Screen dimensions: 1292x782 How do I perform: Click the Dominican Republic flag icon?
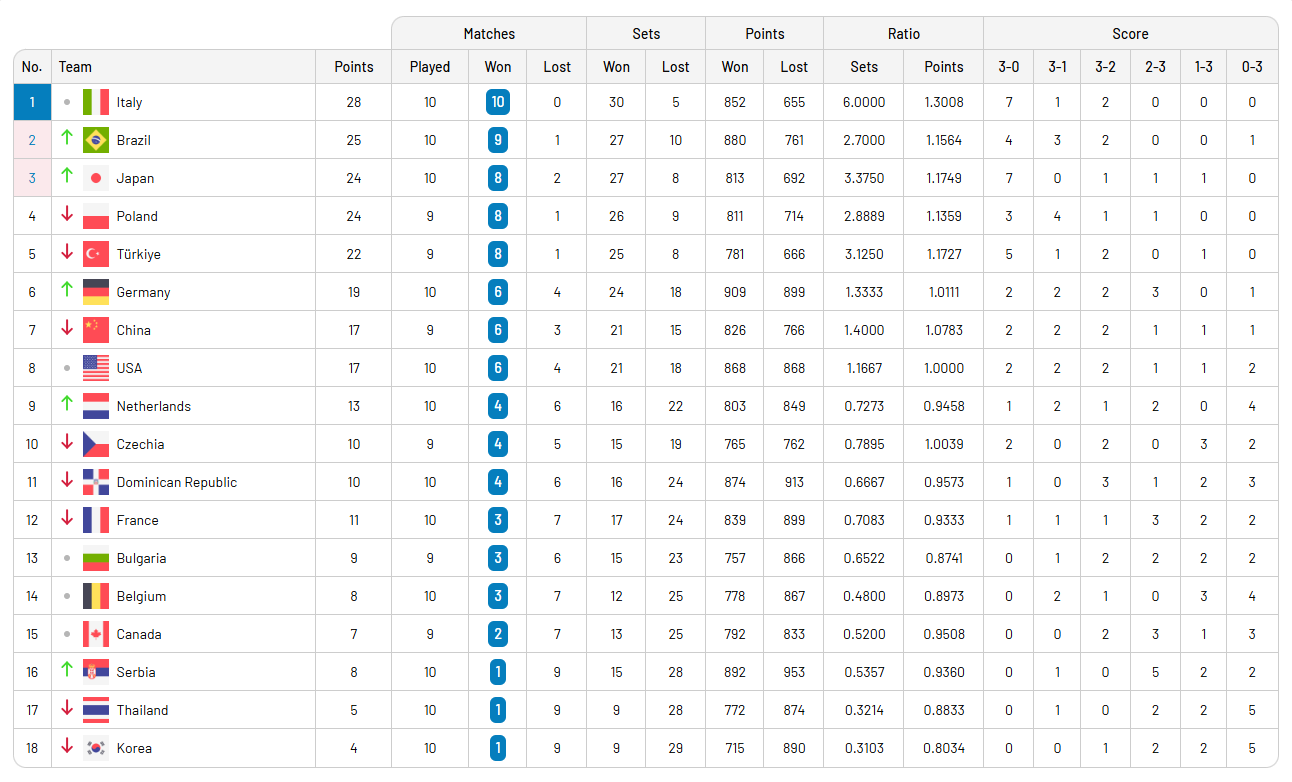point(96,482)
